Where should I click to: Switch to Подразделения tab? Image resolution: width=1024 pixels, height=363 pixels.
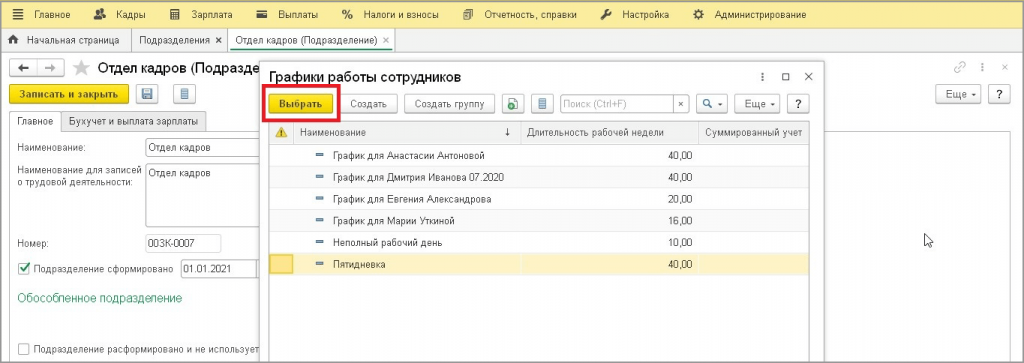click(174, 40)
